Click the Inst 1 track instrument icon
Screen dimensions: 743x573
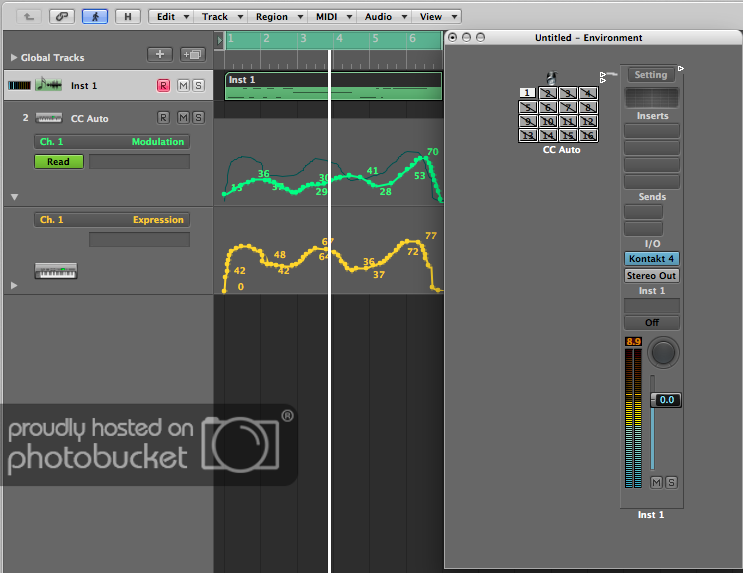point(48,86)
